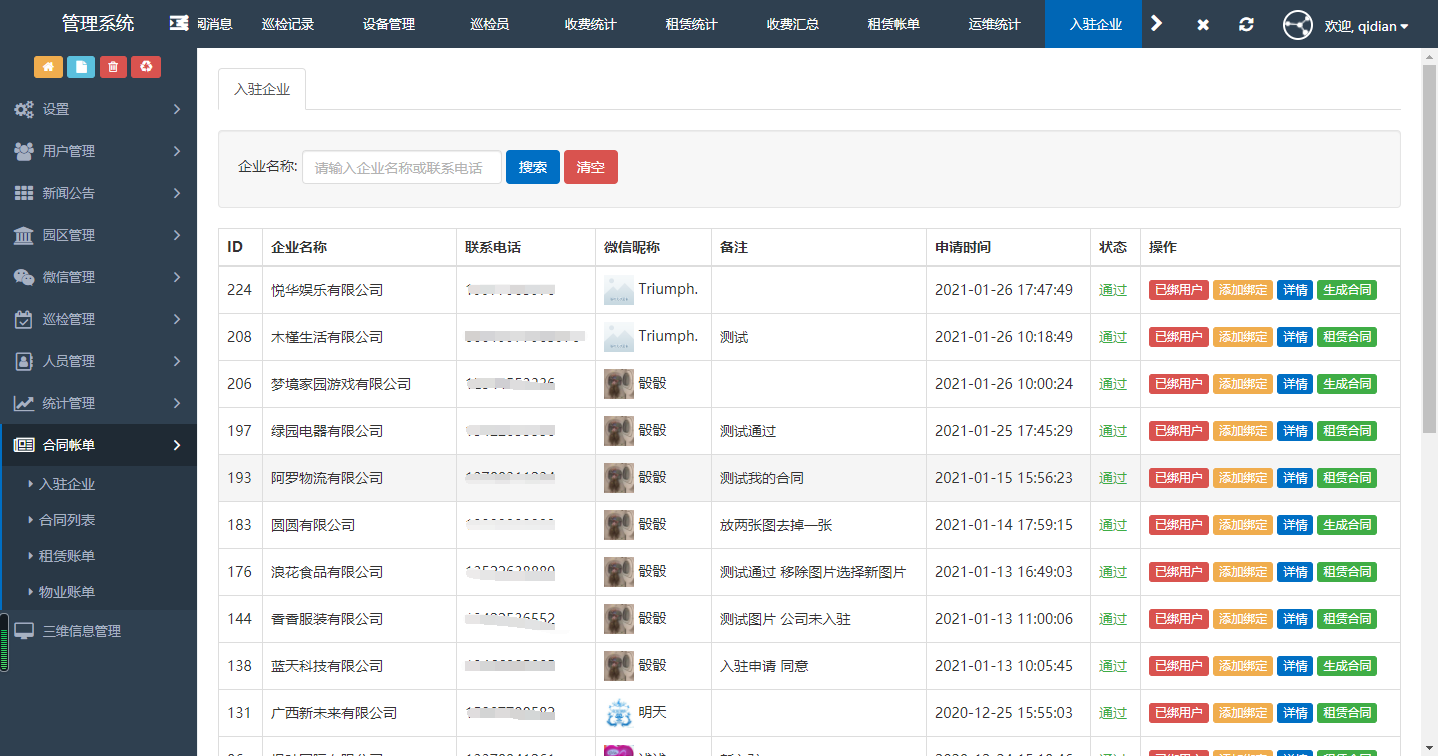The image size is (1438, 756).
Task: Click the gears icon beside 设置
Action: pyautogui.click(x=24, y=109)
